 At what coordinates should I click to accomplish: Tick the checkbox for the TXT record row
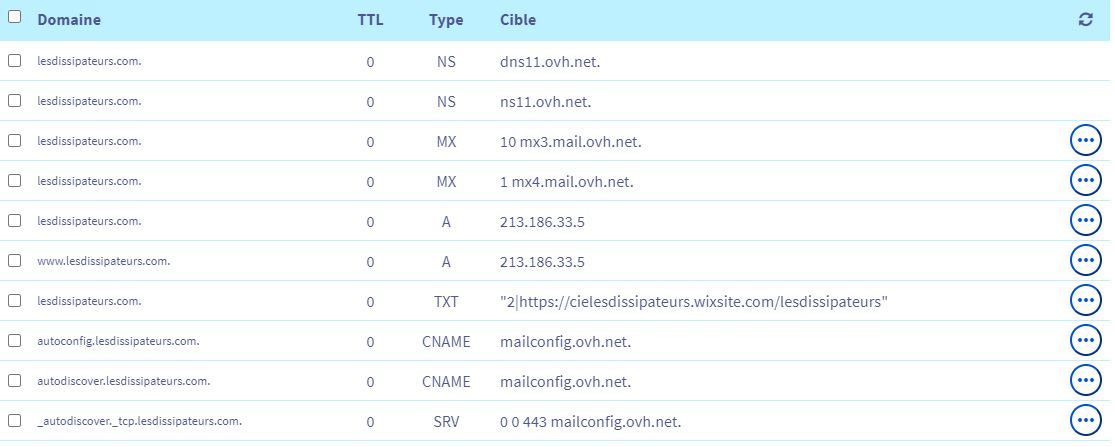[x=15, y=301]
